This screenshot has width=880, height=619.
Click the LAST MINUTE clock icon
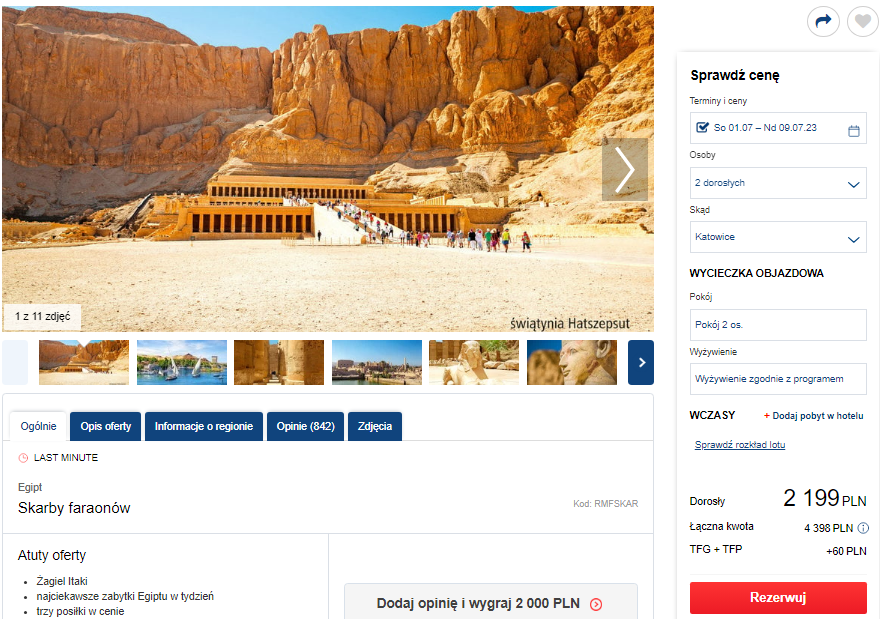coord(23,458)
